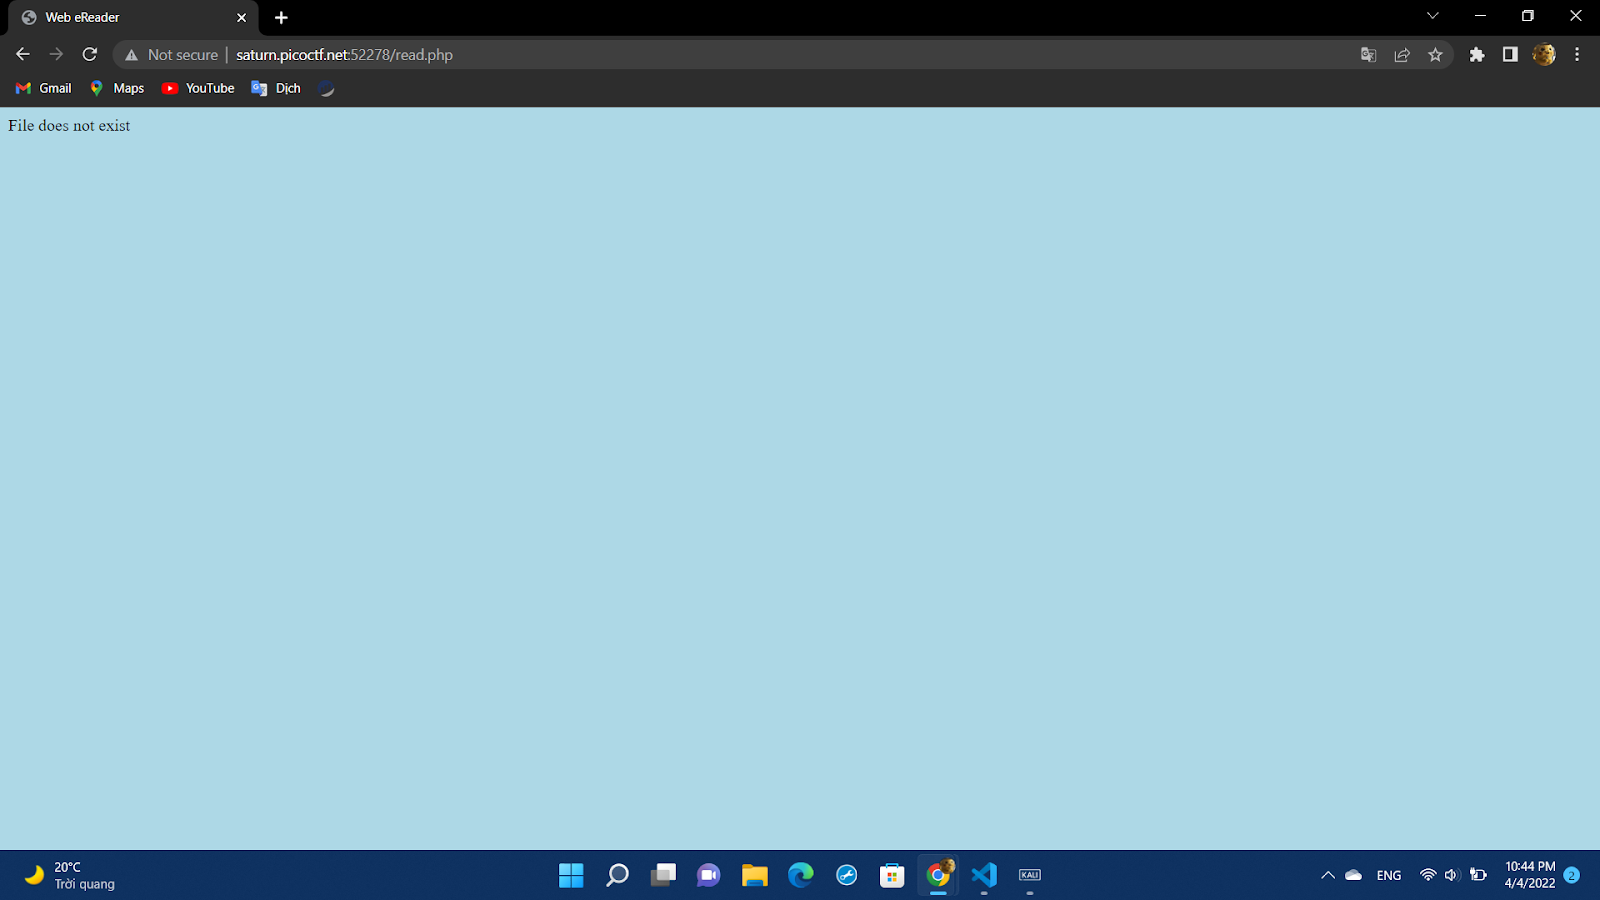The image size is (1600, 900).
Task: Open the Windows Start menu
Action: [571, 875]
